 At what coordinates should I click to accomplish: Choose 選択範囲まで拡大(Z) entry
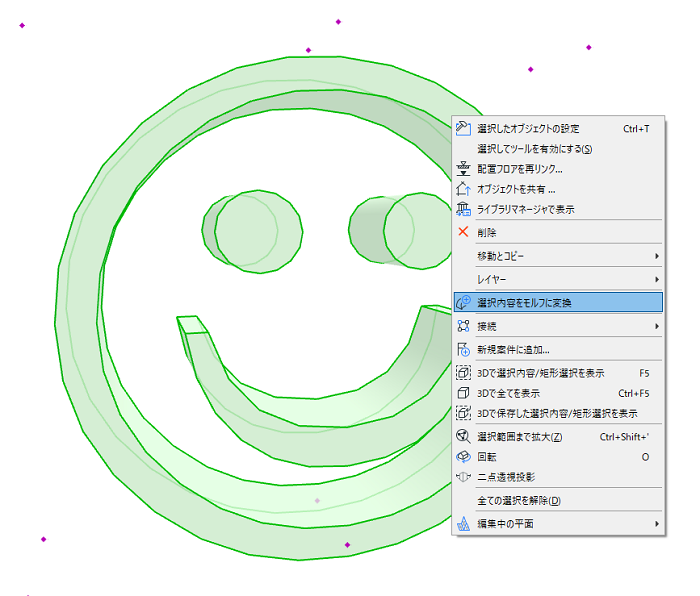point(558,437)
